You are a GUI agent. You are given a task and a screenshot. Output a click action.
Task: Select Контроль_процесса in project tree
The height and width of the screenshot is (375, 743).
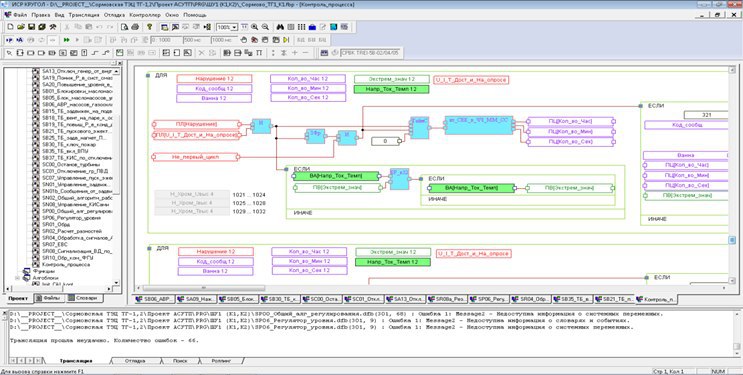coord(66,265)
